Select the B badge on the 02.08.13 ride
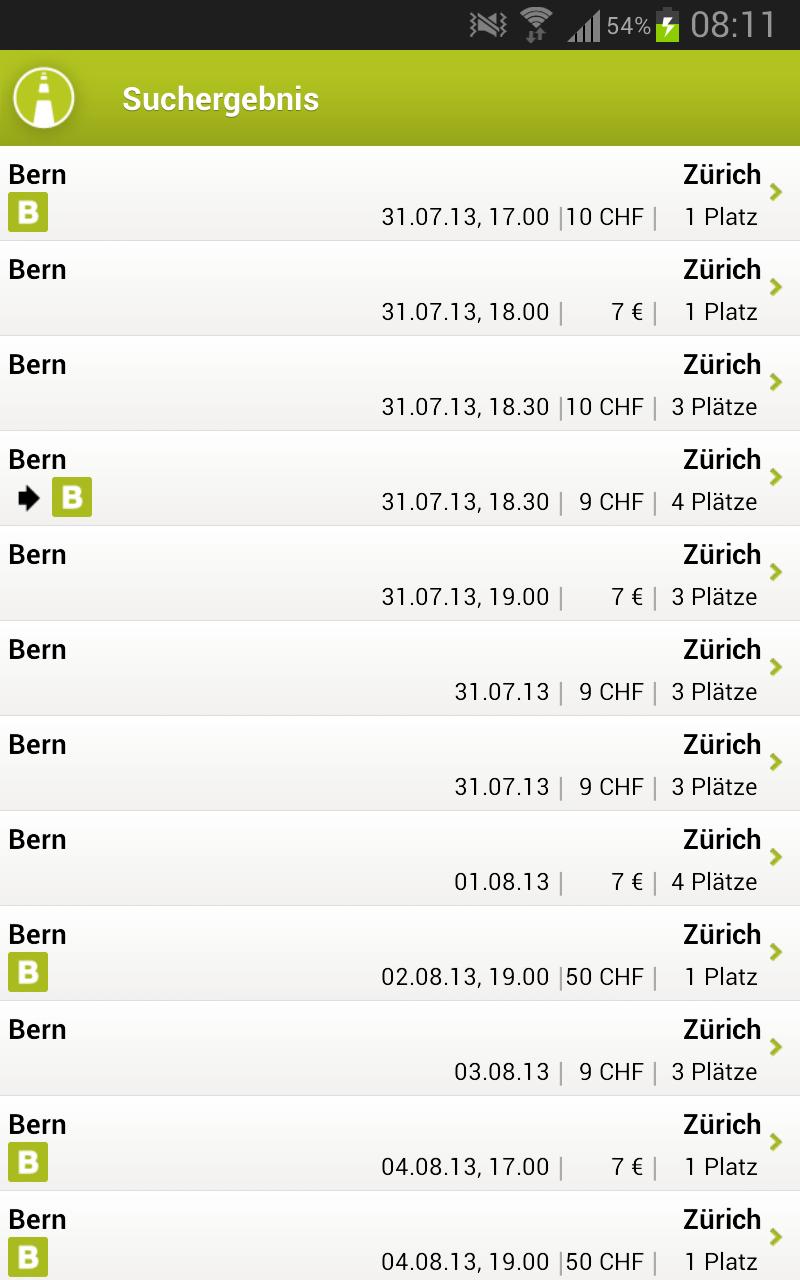 point(27,973)
